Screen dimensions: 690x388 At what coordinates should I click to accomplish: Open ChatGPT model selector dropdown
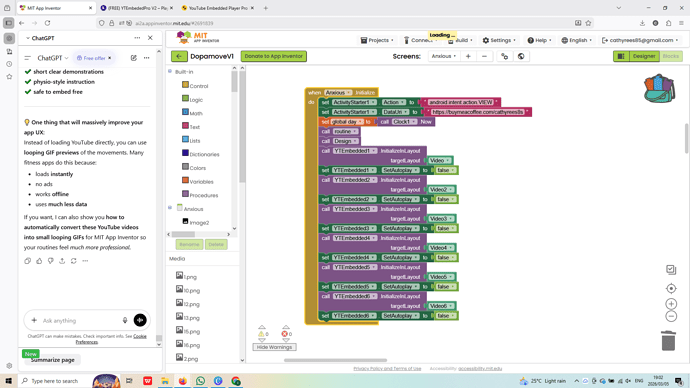53,58
